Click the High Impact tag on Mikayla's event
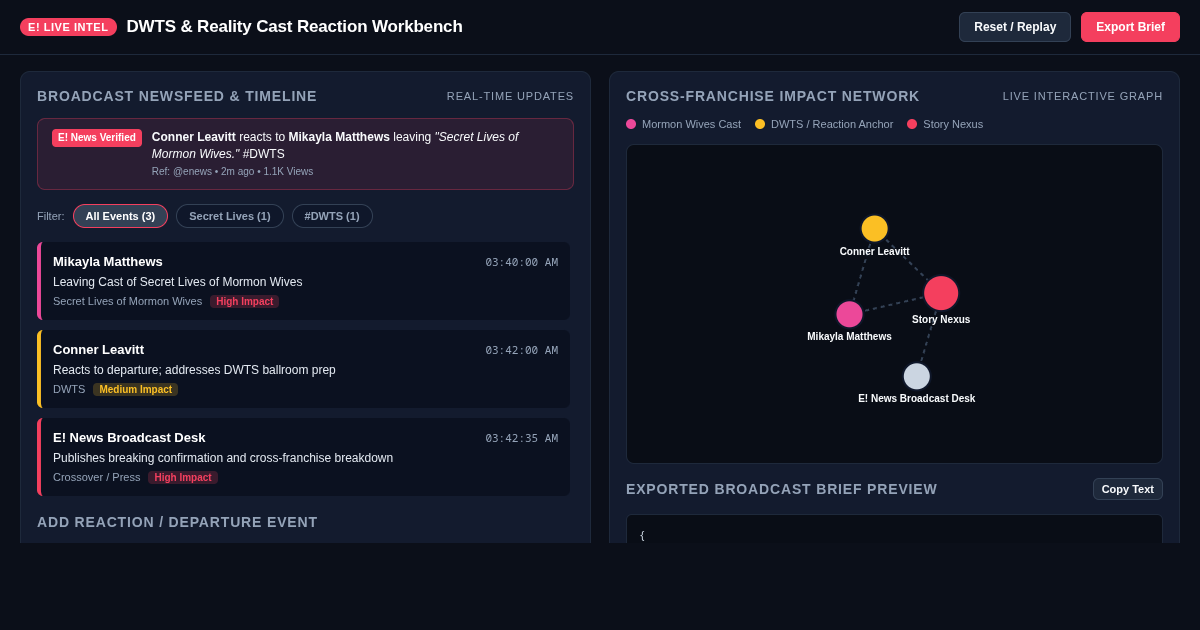Viewport: 1200px width, 630px height. click(244, 301)
